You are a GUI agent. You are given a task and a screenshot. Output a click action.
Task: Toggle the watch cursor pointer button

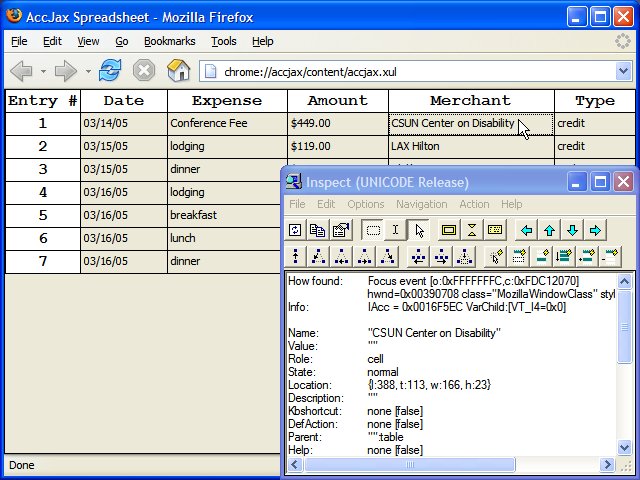pos(418,230)
